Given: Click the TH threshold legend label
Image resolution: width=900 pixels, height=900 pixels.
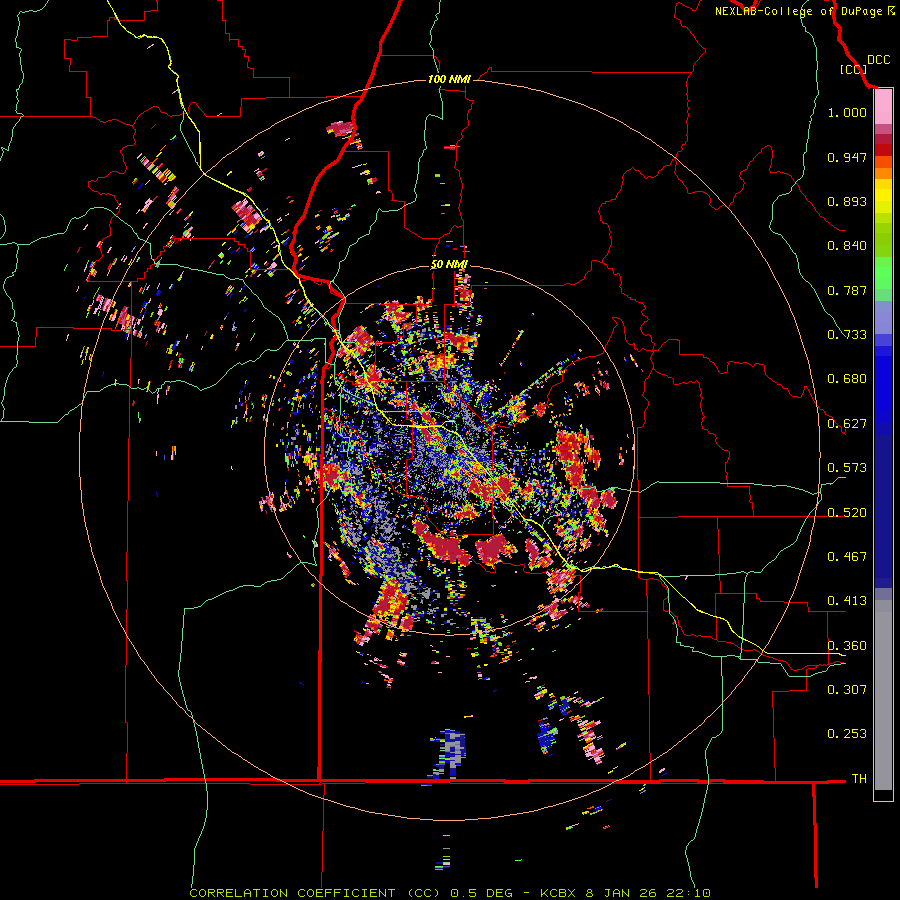Looking at the screenshot, I should tap(859, 779).
